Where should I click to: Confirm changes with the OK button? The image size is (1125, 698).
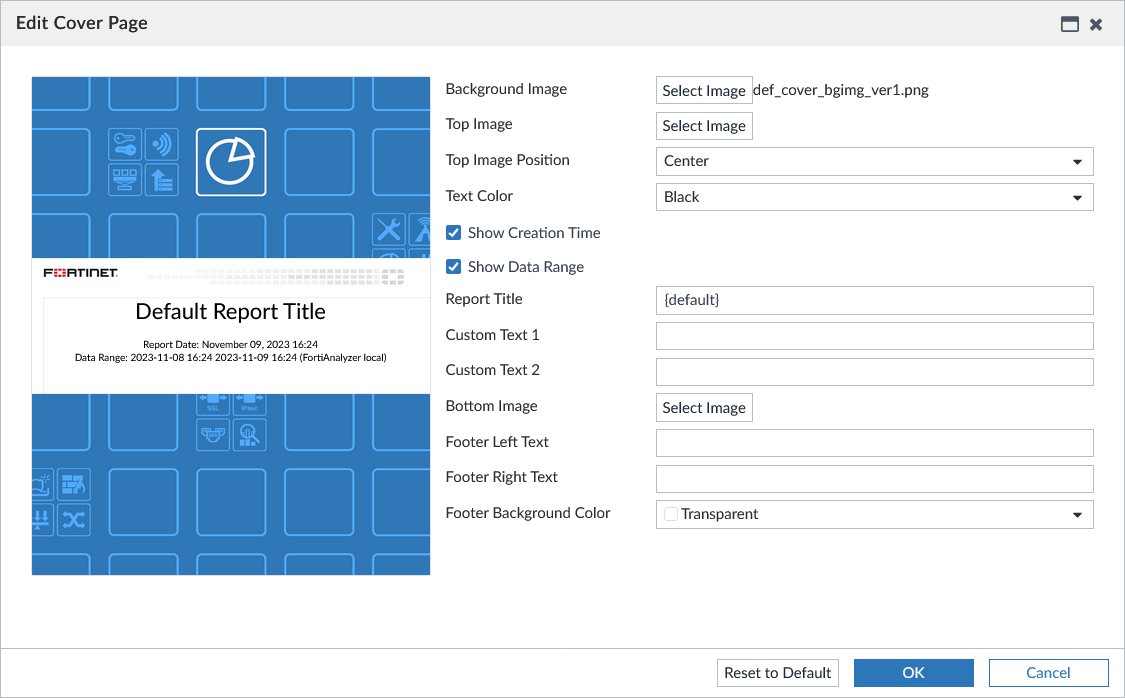(x=913, y=673)
